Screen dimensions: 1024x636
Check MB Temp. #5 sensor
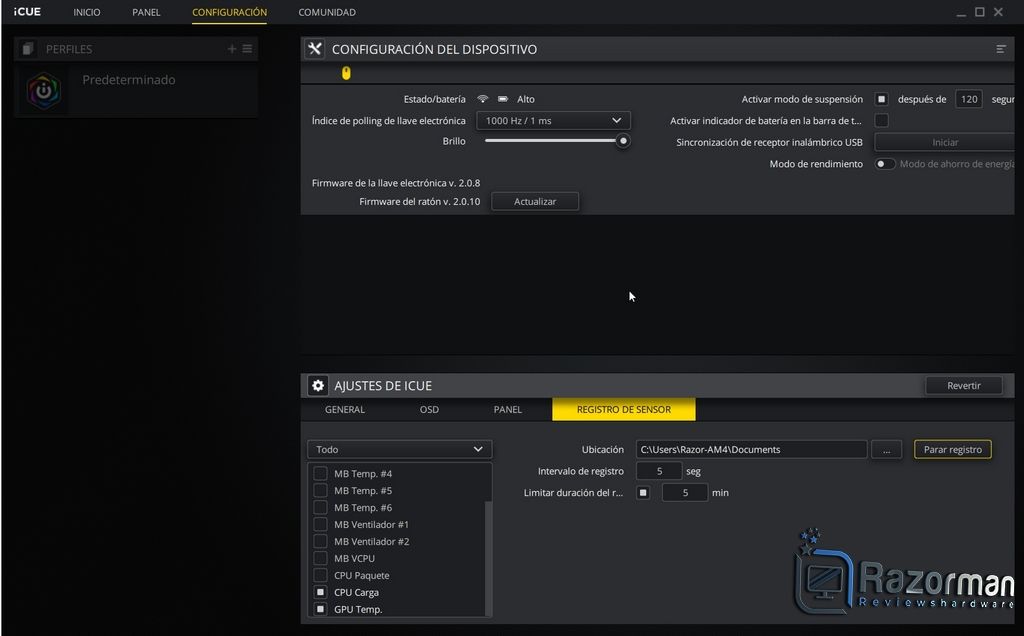[x=320, y=490]
